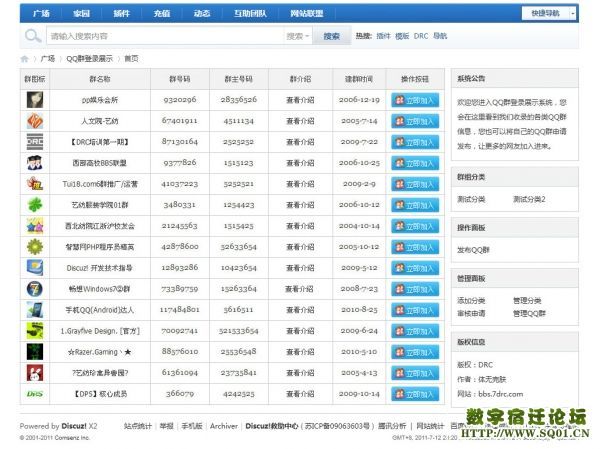View intro 查看介绍 for 畅想Windows7 group
The height and width of the screenshot is (449, 600).
299,289
